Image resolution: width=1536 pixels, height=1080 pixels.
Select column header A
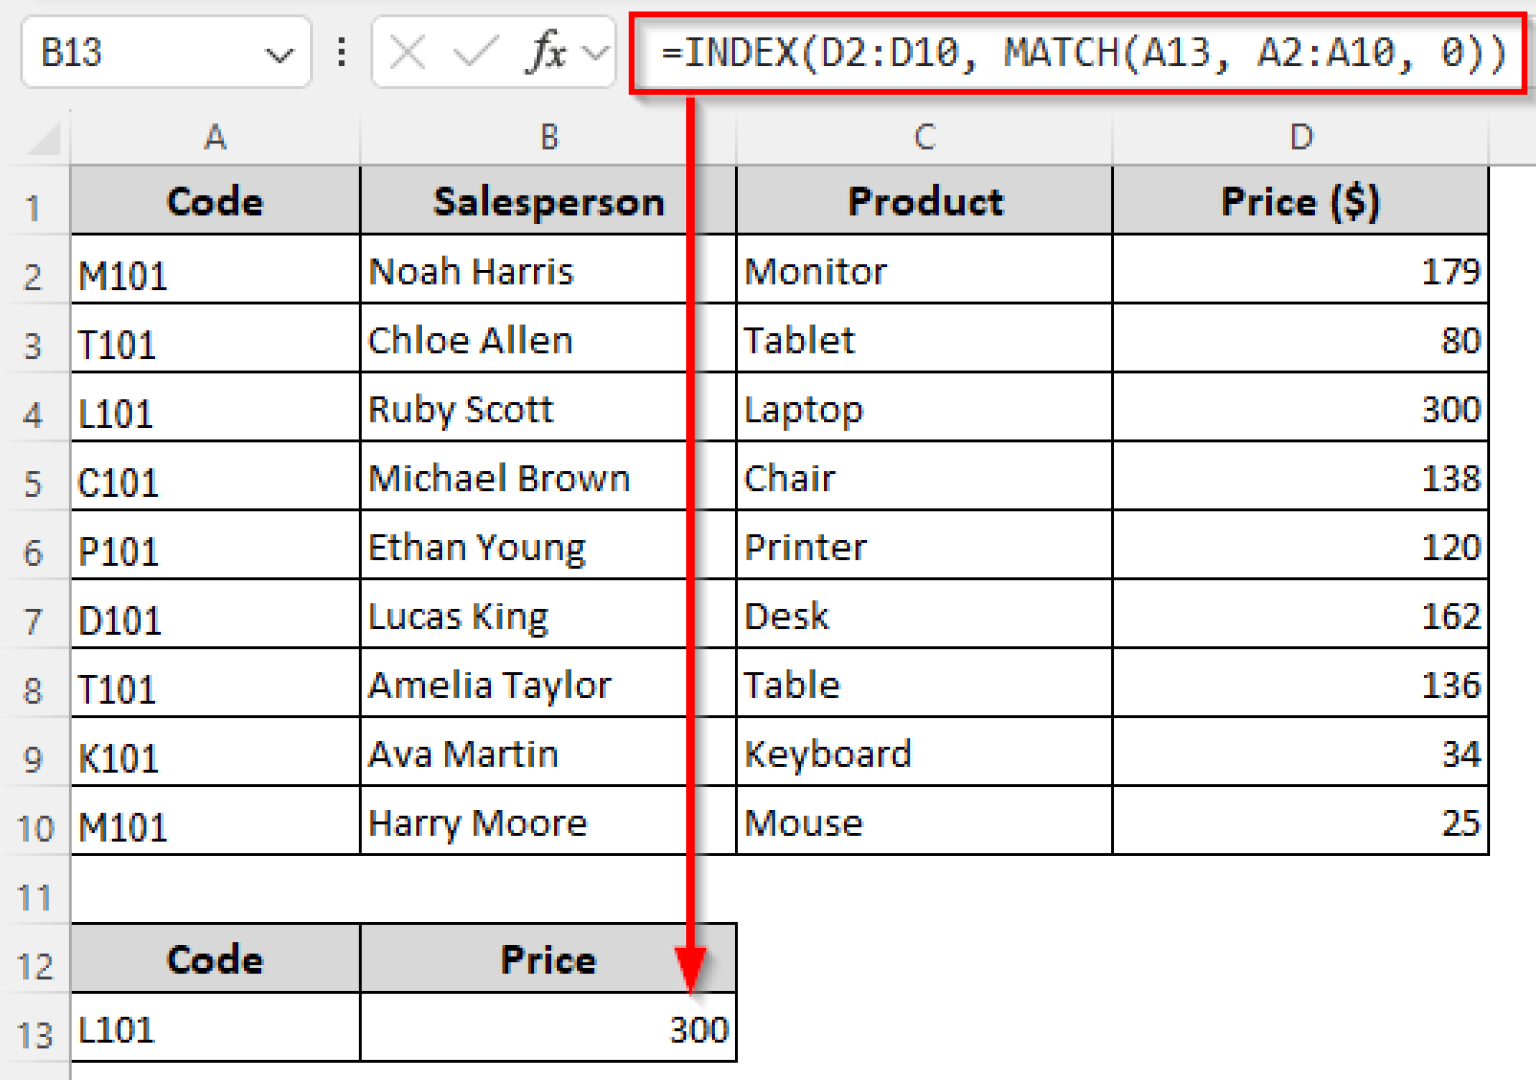point(214,137)
